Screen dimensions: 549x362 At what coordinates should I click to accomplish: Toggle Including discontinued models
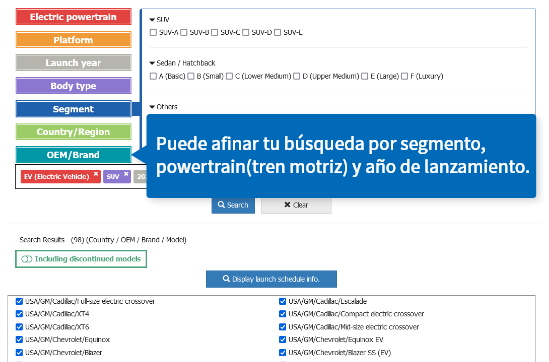coord(81,259)
